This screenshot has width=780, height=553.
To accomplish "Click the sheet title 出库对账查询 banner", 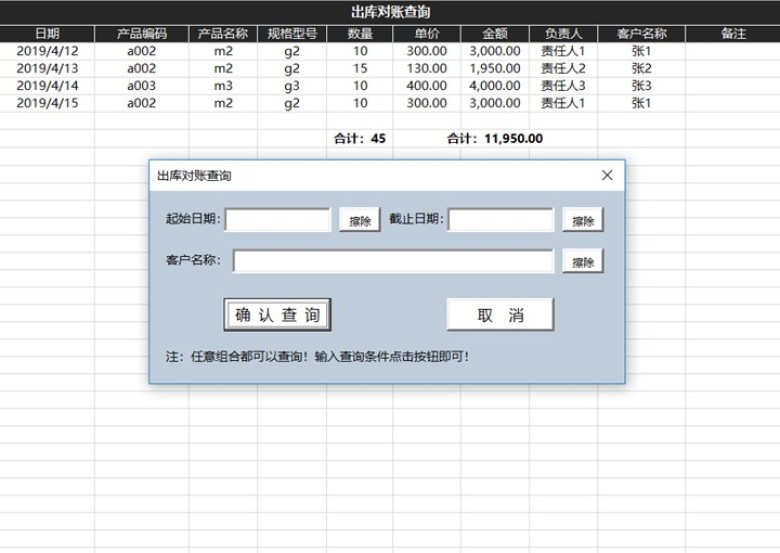I will pos(390,12).
